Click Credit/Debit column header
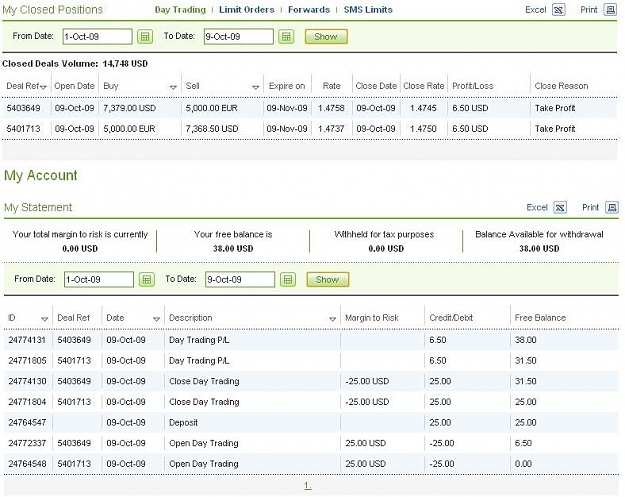This screenshot has height=497, width=625. pyautogui.click(x=451, y=318)
